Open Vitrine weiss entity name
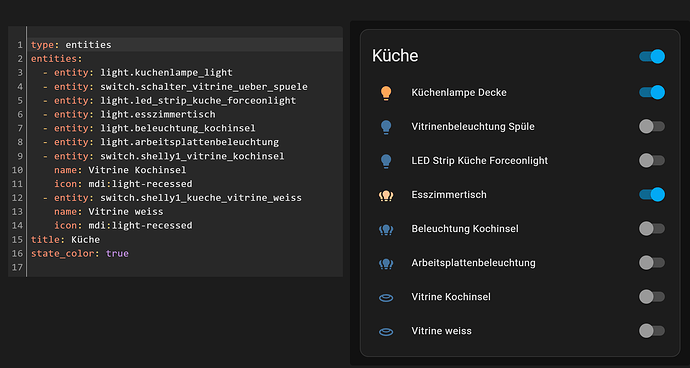 click(x=441, y=331)
